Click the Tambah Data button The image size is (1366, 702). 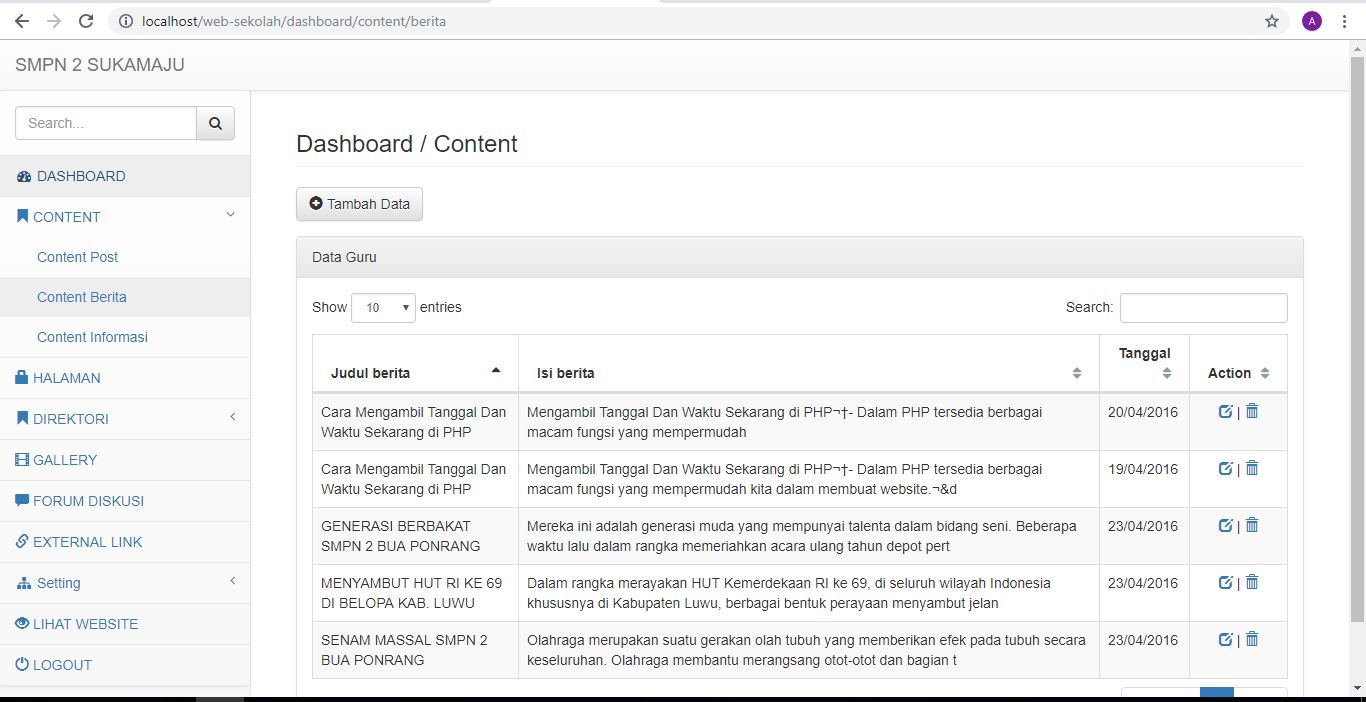coord(359,204)
